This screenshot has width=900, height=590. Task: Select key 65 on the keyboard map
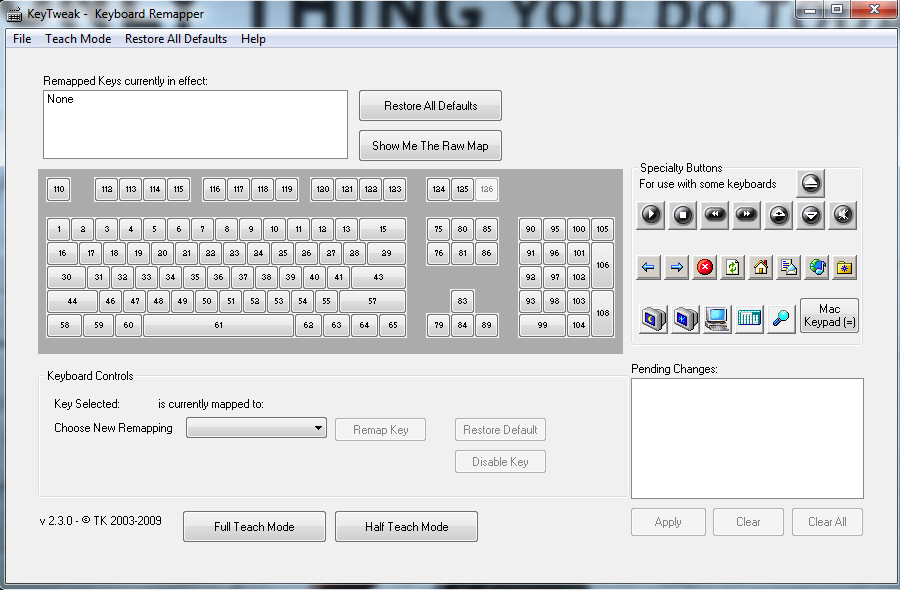coord(393,325)
